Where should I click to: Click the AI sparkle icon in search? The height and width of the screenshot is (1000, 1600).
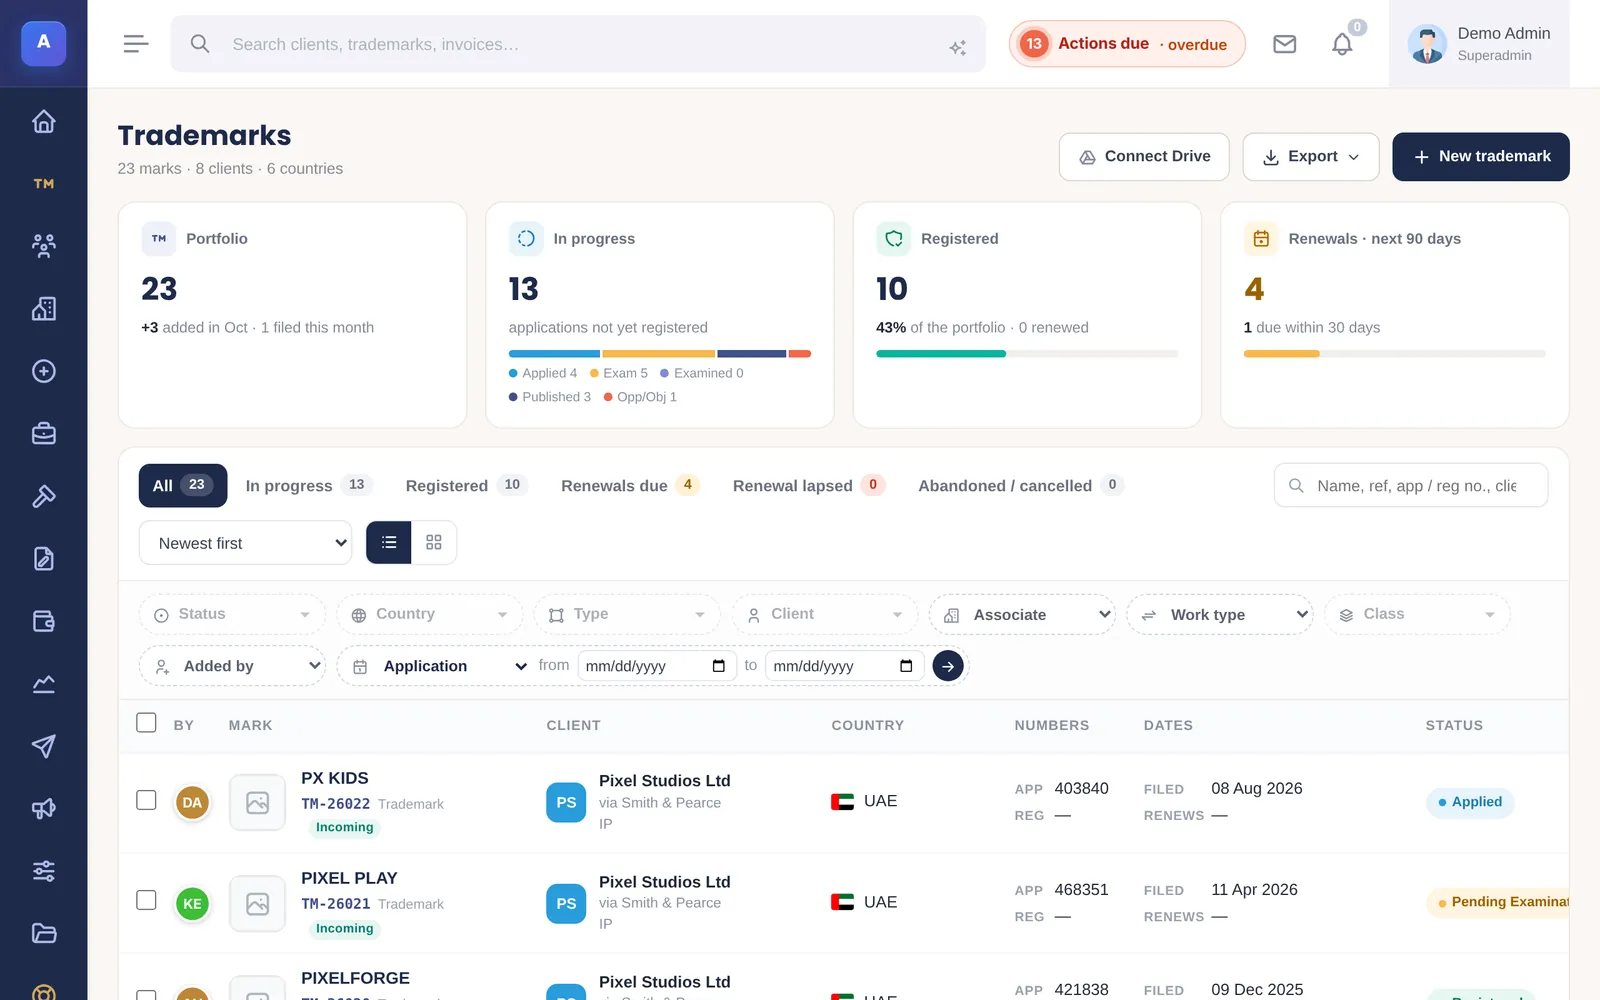click(x=957, y=47)
